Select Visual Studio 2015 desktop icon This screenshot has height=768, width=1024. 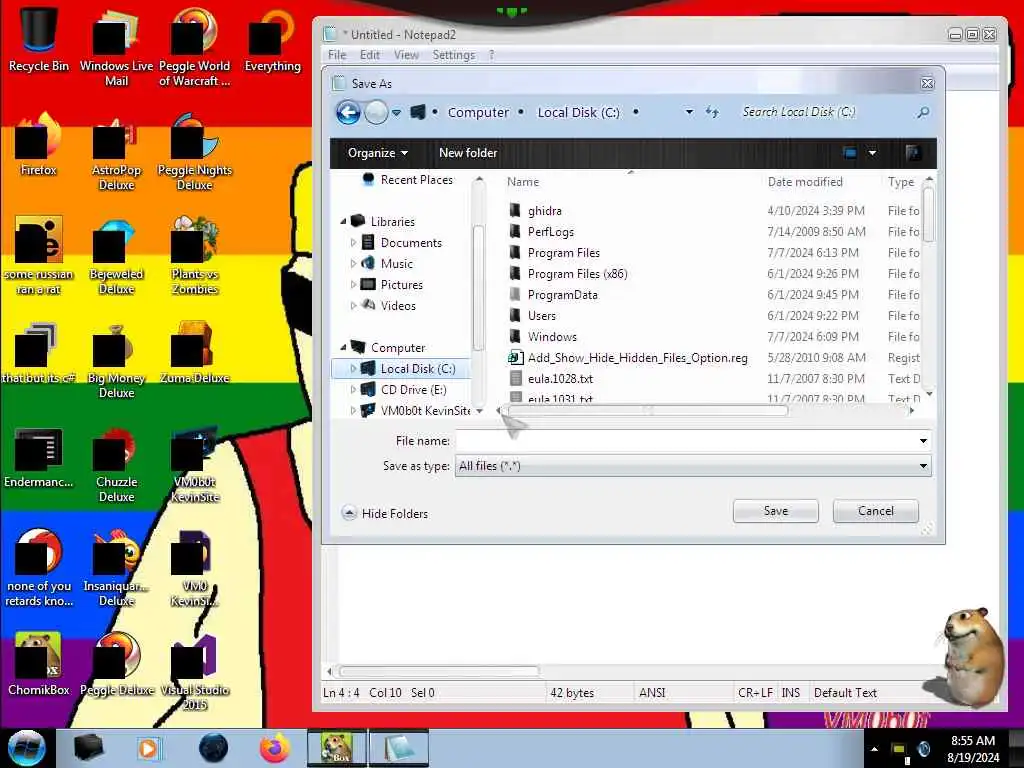click(195, 671)
